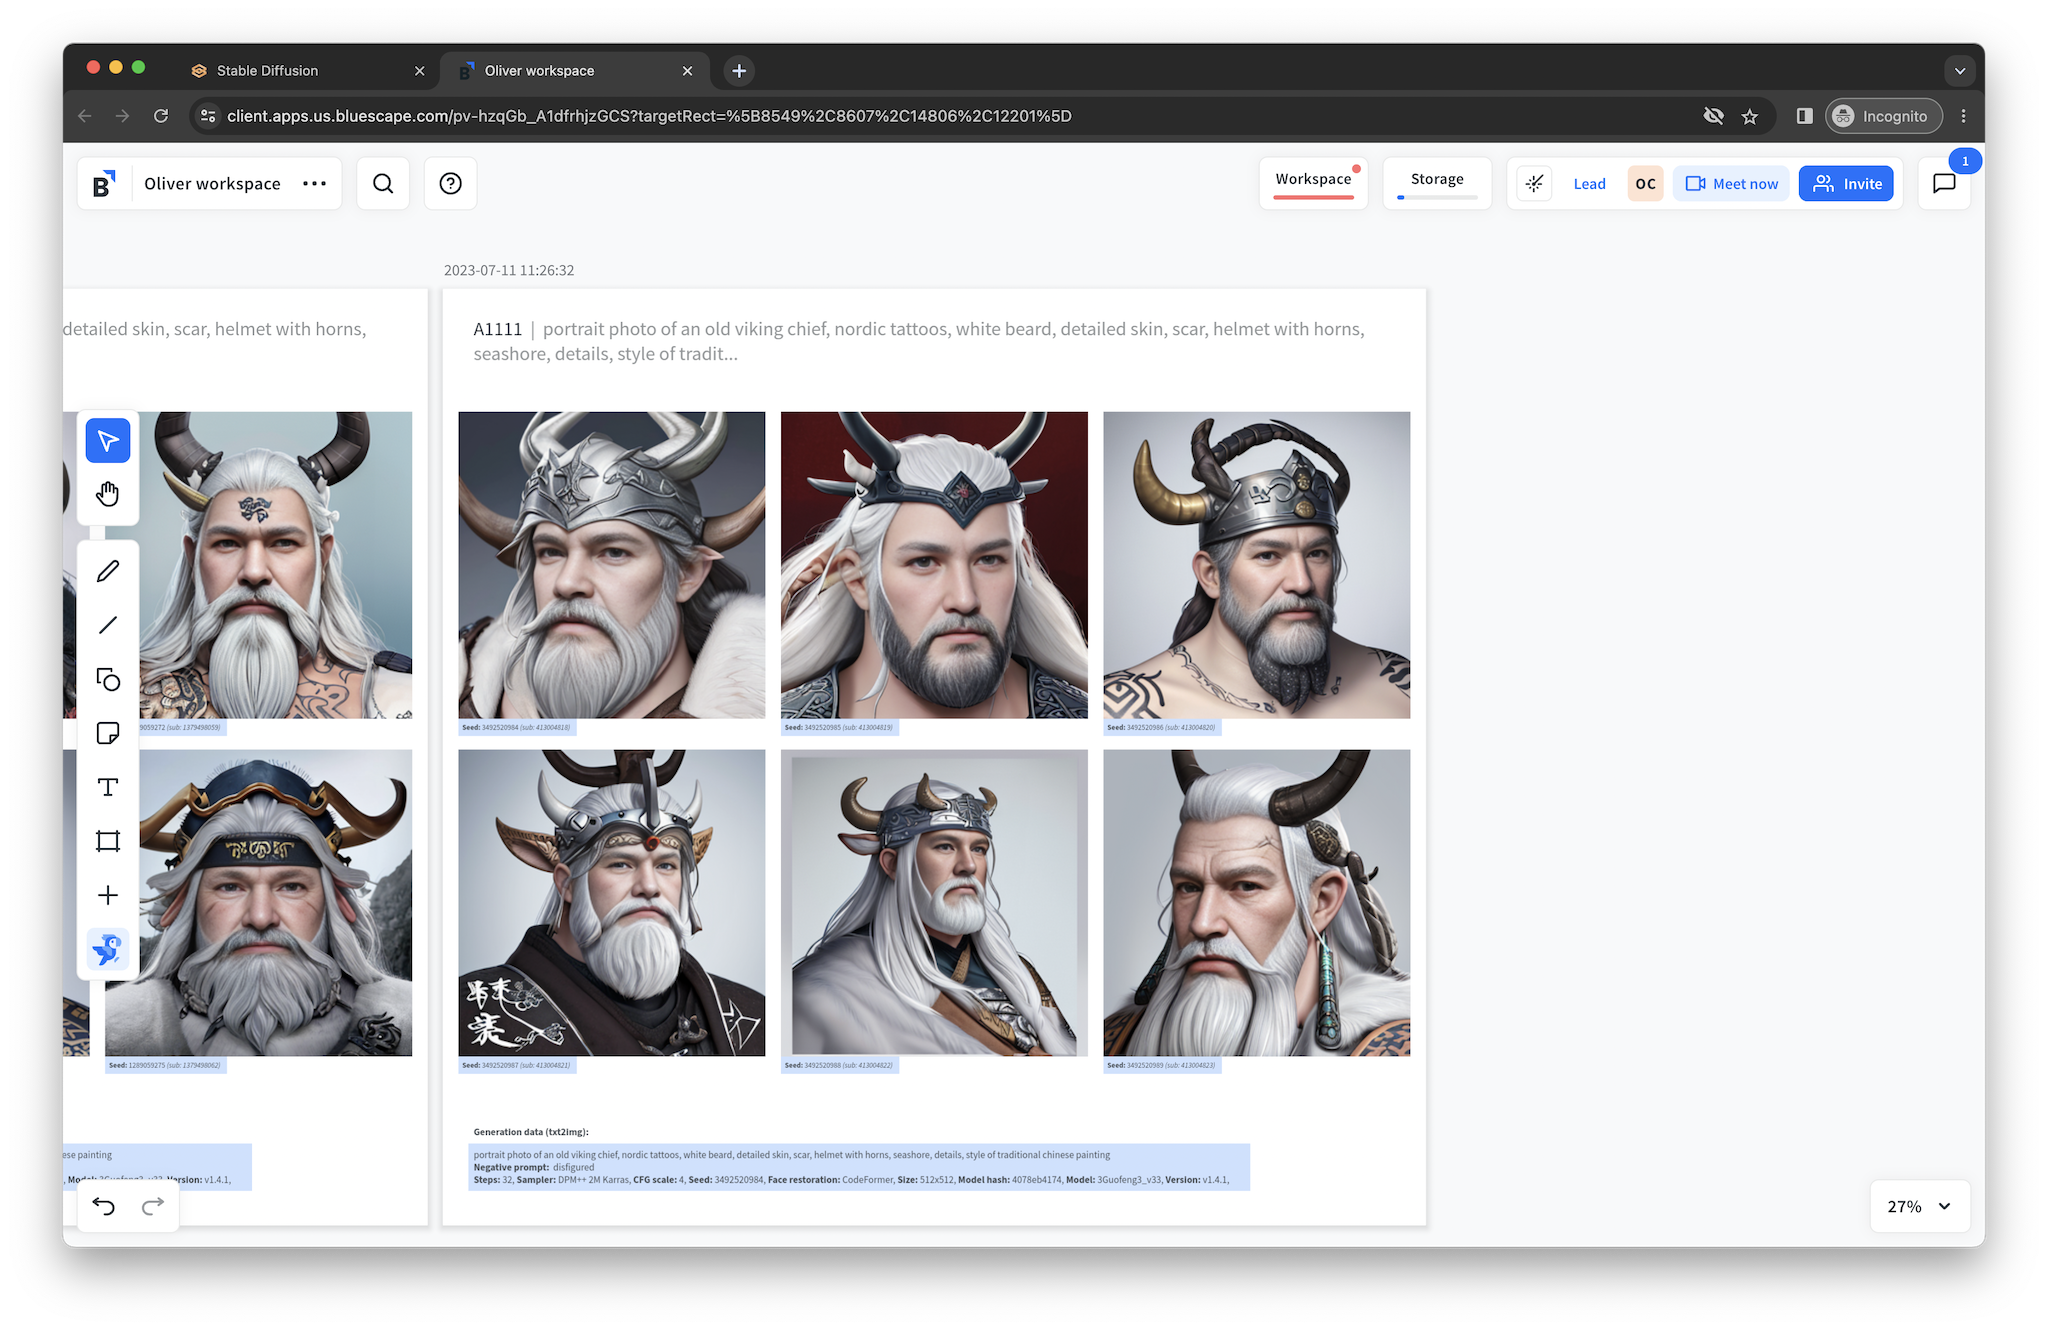Toggle the side panel in Chrome
The height and width of the screenshot is (1330, 2048).
click(1804, 116)
